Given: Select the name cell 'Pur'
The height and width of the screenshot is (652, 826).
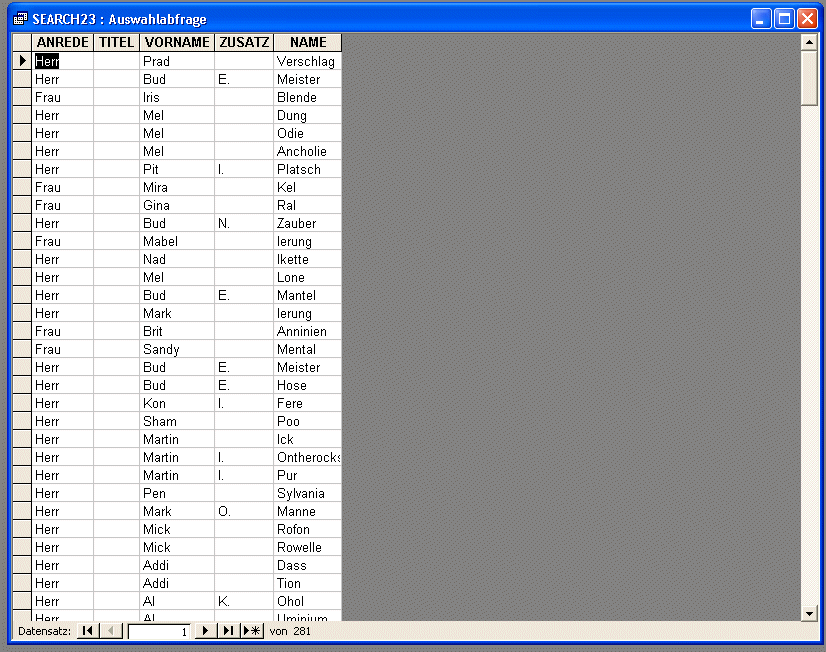Looking at the screenshot, I should click(308, 475).
